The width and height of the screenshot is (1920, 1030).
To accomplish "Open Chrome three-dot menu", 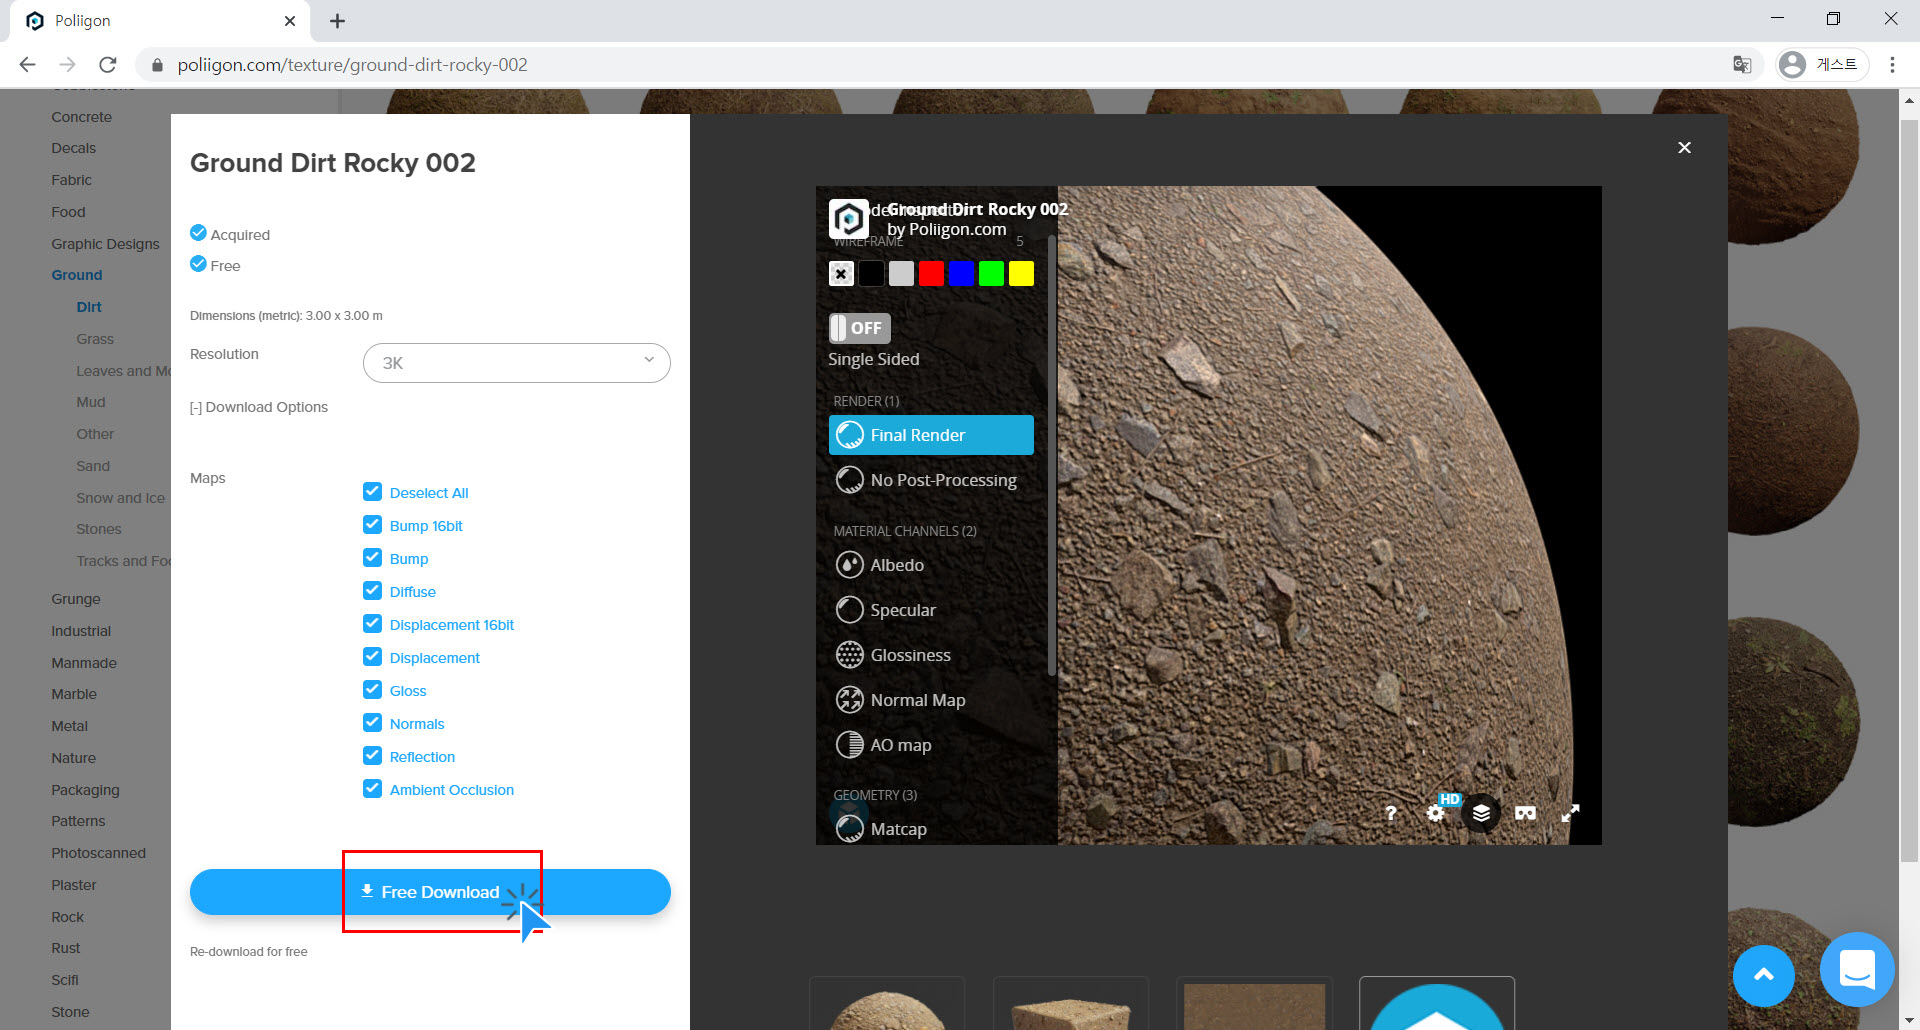I will 1892,65.
